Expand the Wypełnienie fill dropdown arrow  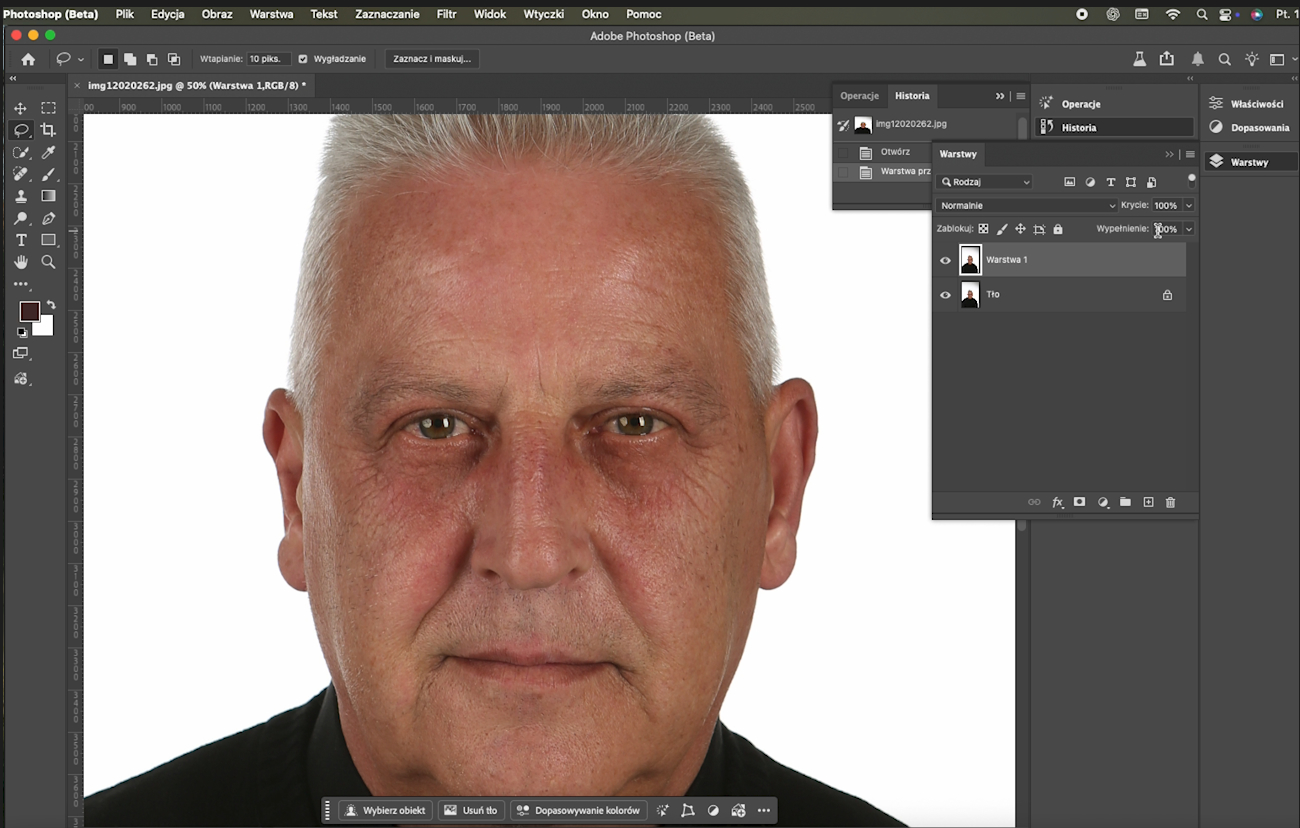click(x=1188, y=229)
